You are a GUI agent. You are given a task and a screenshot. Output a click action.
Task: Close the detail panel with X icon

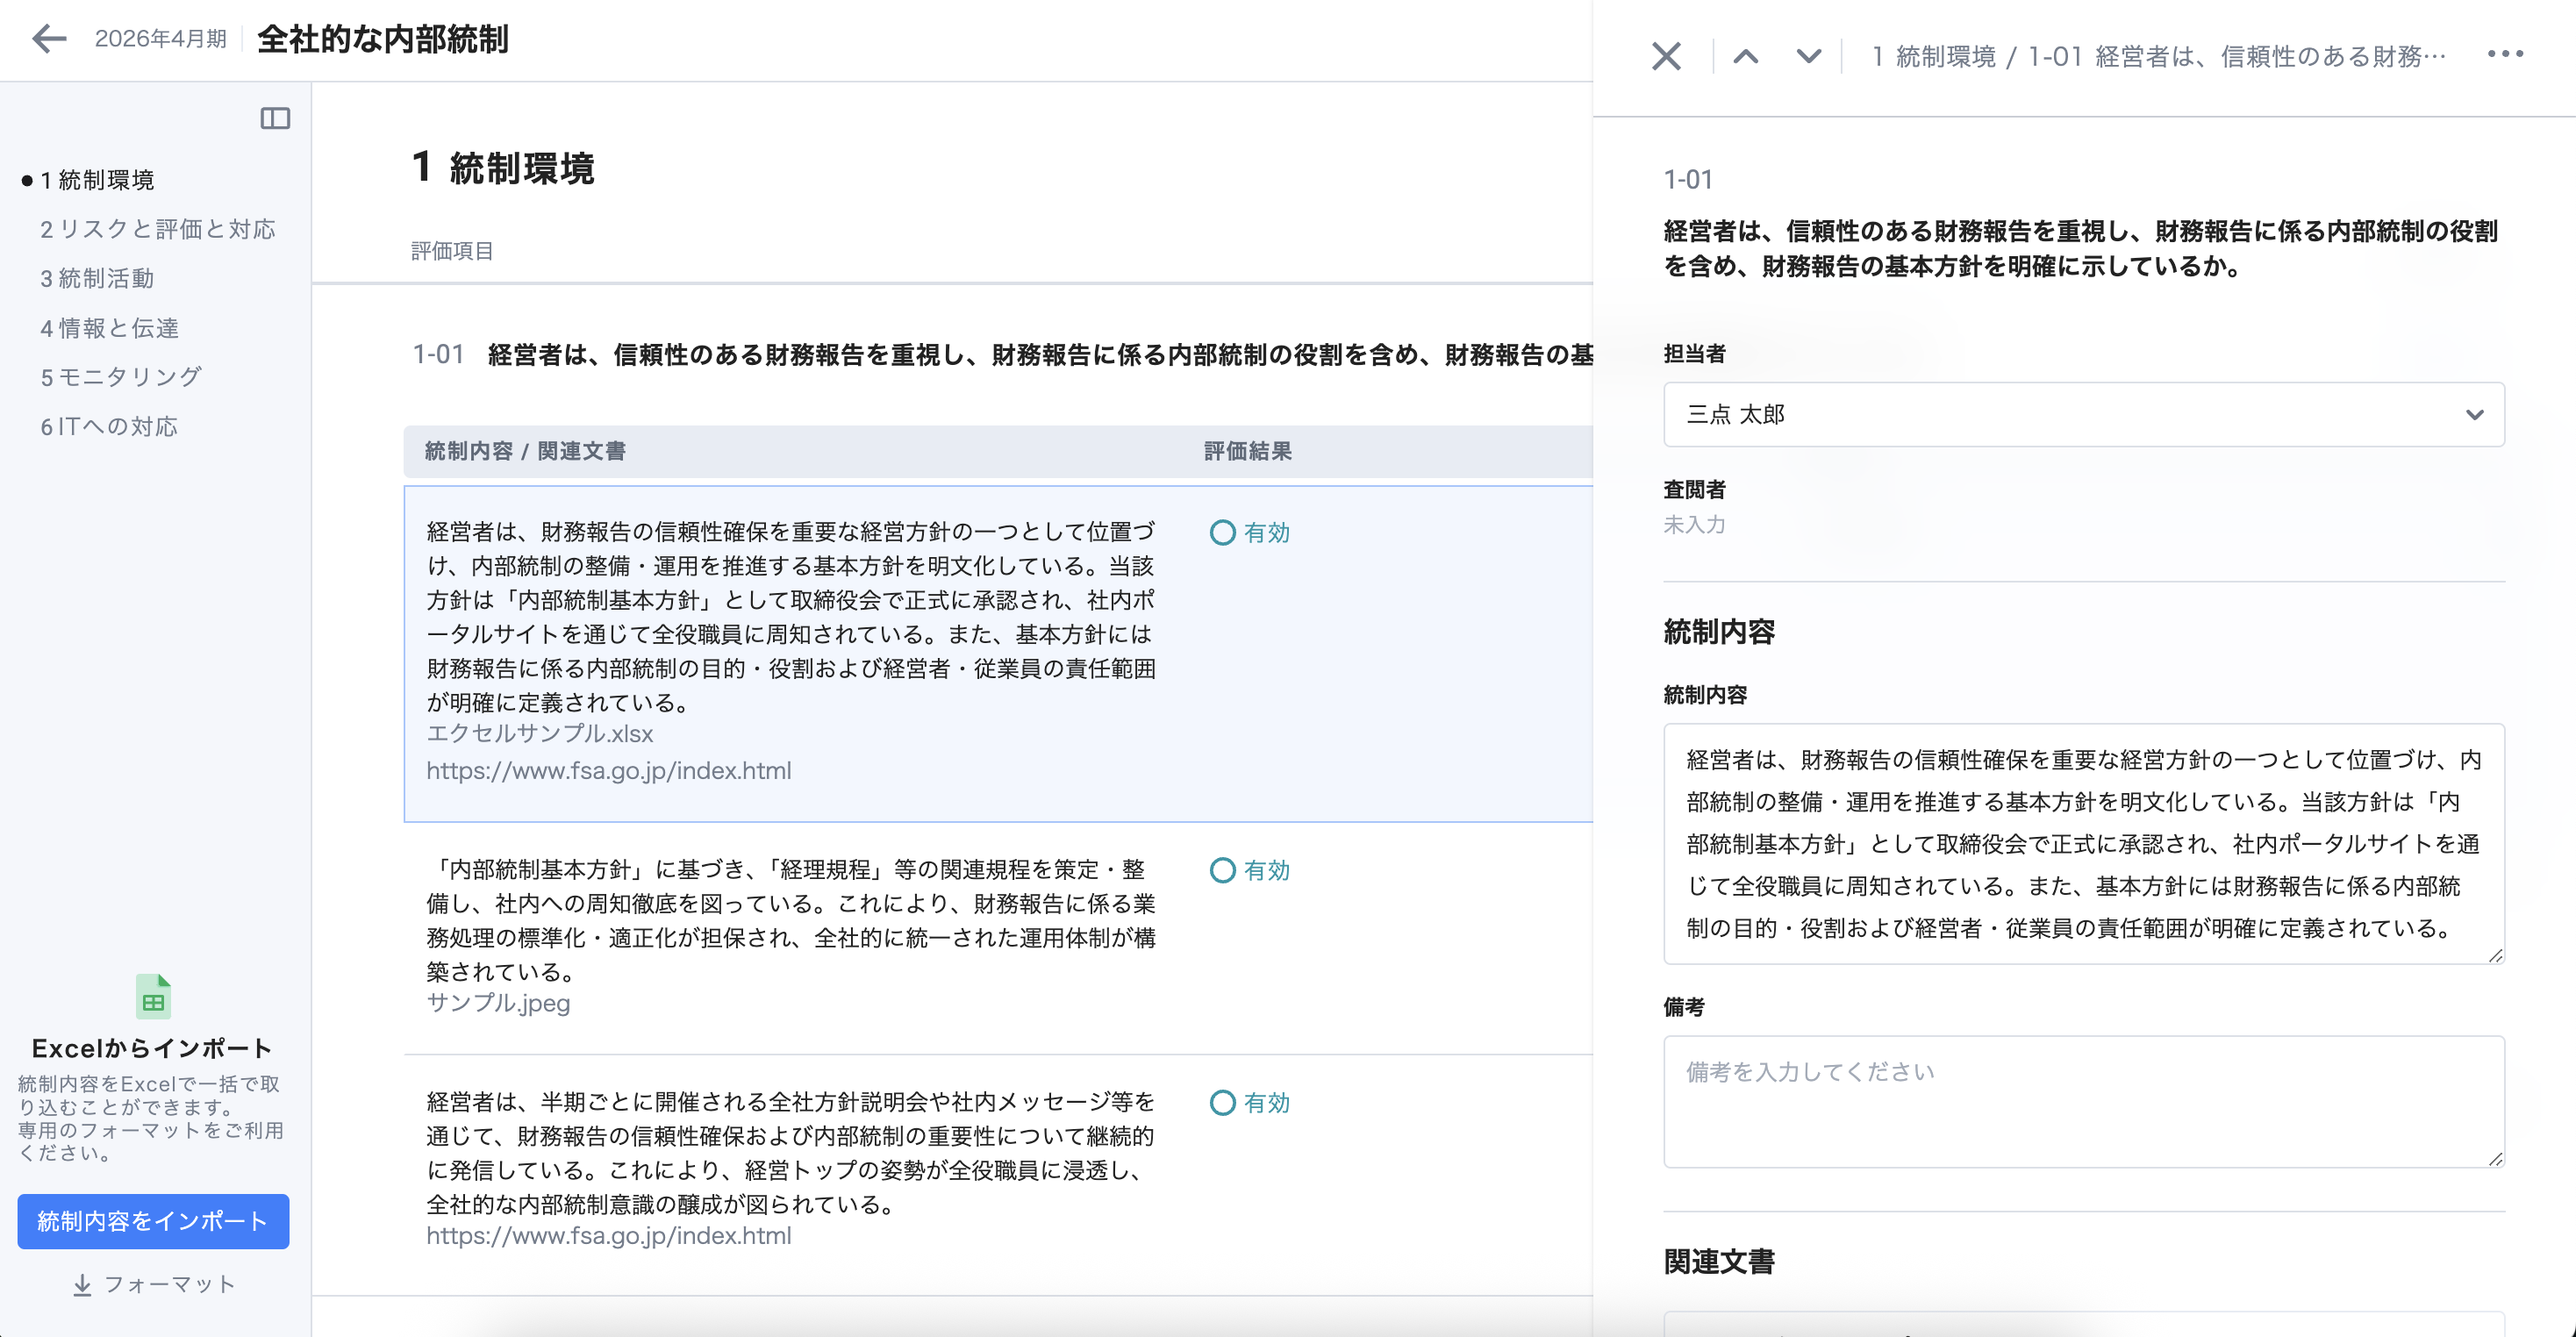click(x=1666, y=56)
